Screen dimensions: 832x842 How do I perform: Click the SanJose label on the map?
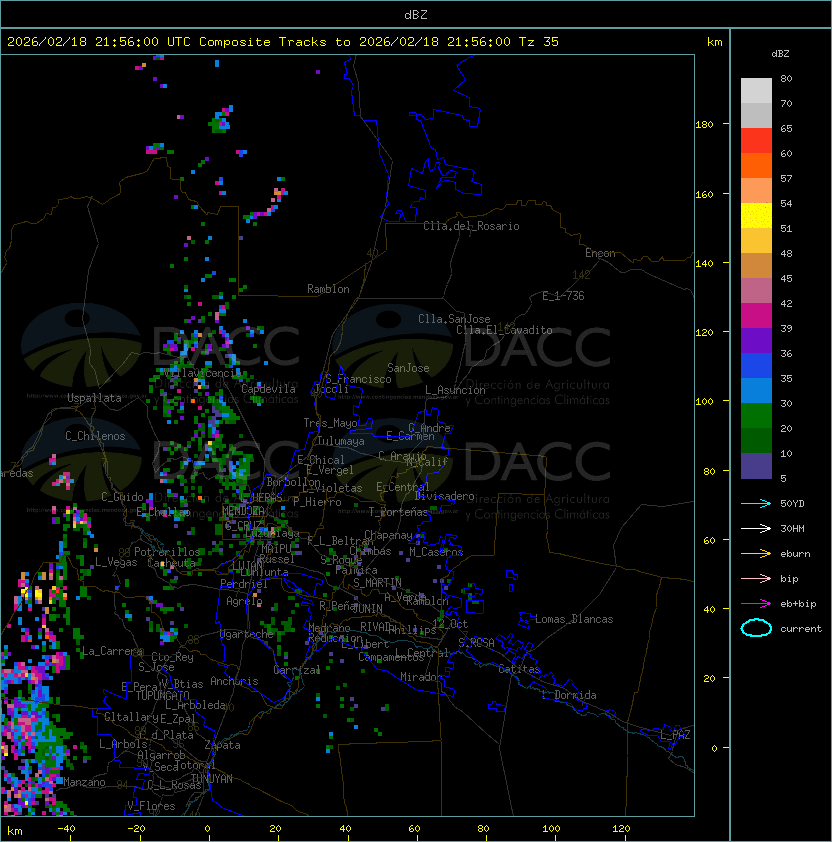pyautogui.click(x=408, y=368)
